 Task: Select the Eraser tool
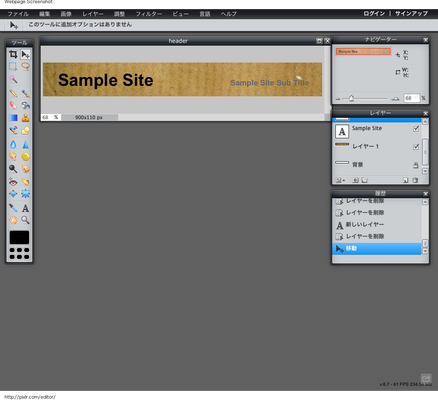pos(13,105)
